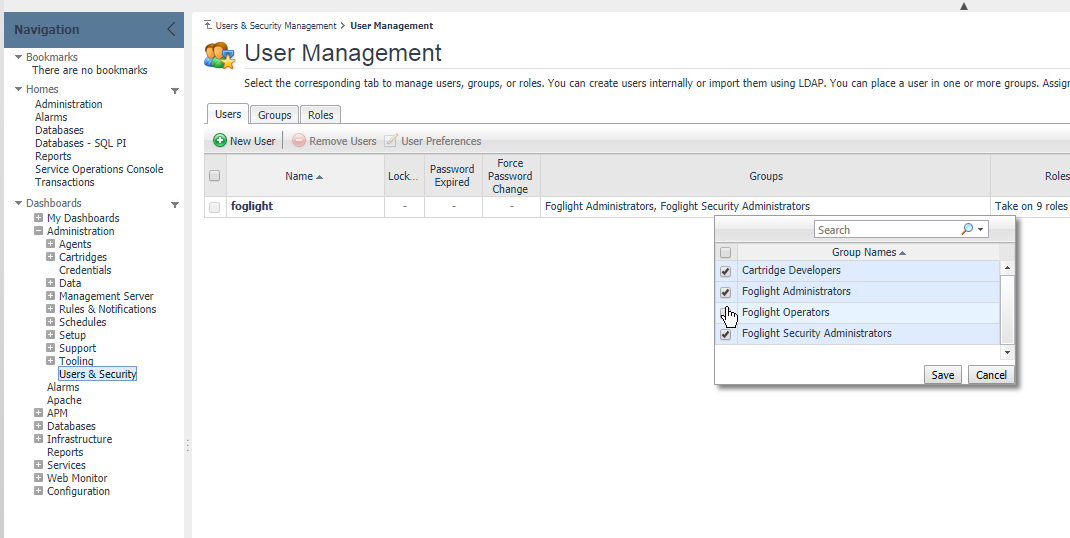Uncheck the Cartridge Developers checkbox

point(726,271)
